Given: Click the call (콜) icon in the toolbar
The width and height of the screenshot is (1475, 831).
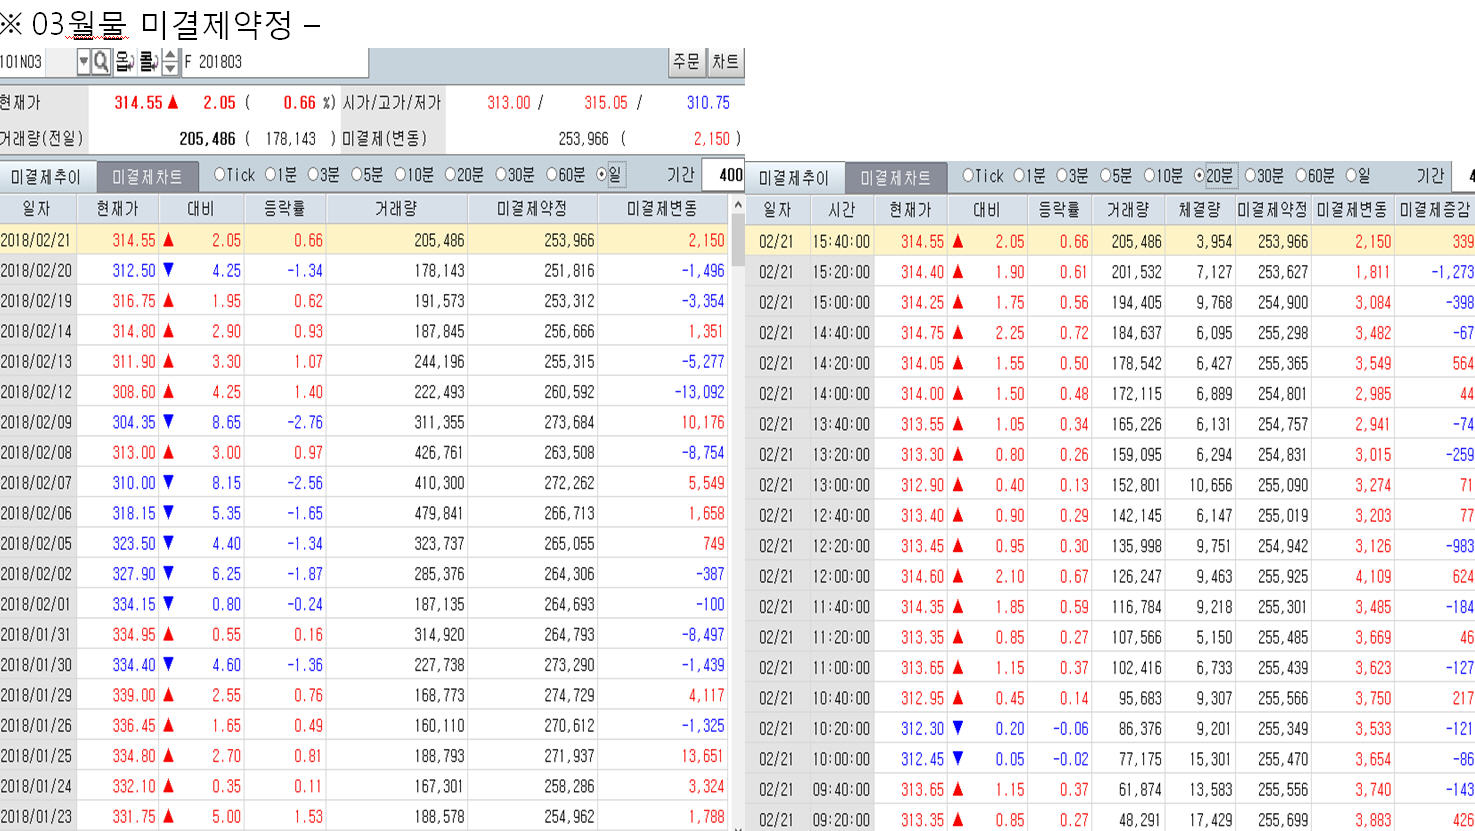Looking at the screenshot, I should tap(147, 62).
